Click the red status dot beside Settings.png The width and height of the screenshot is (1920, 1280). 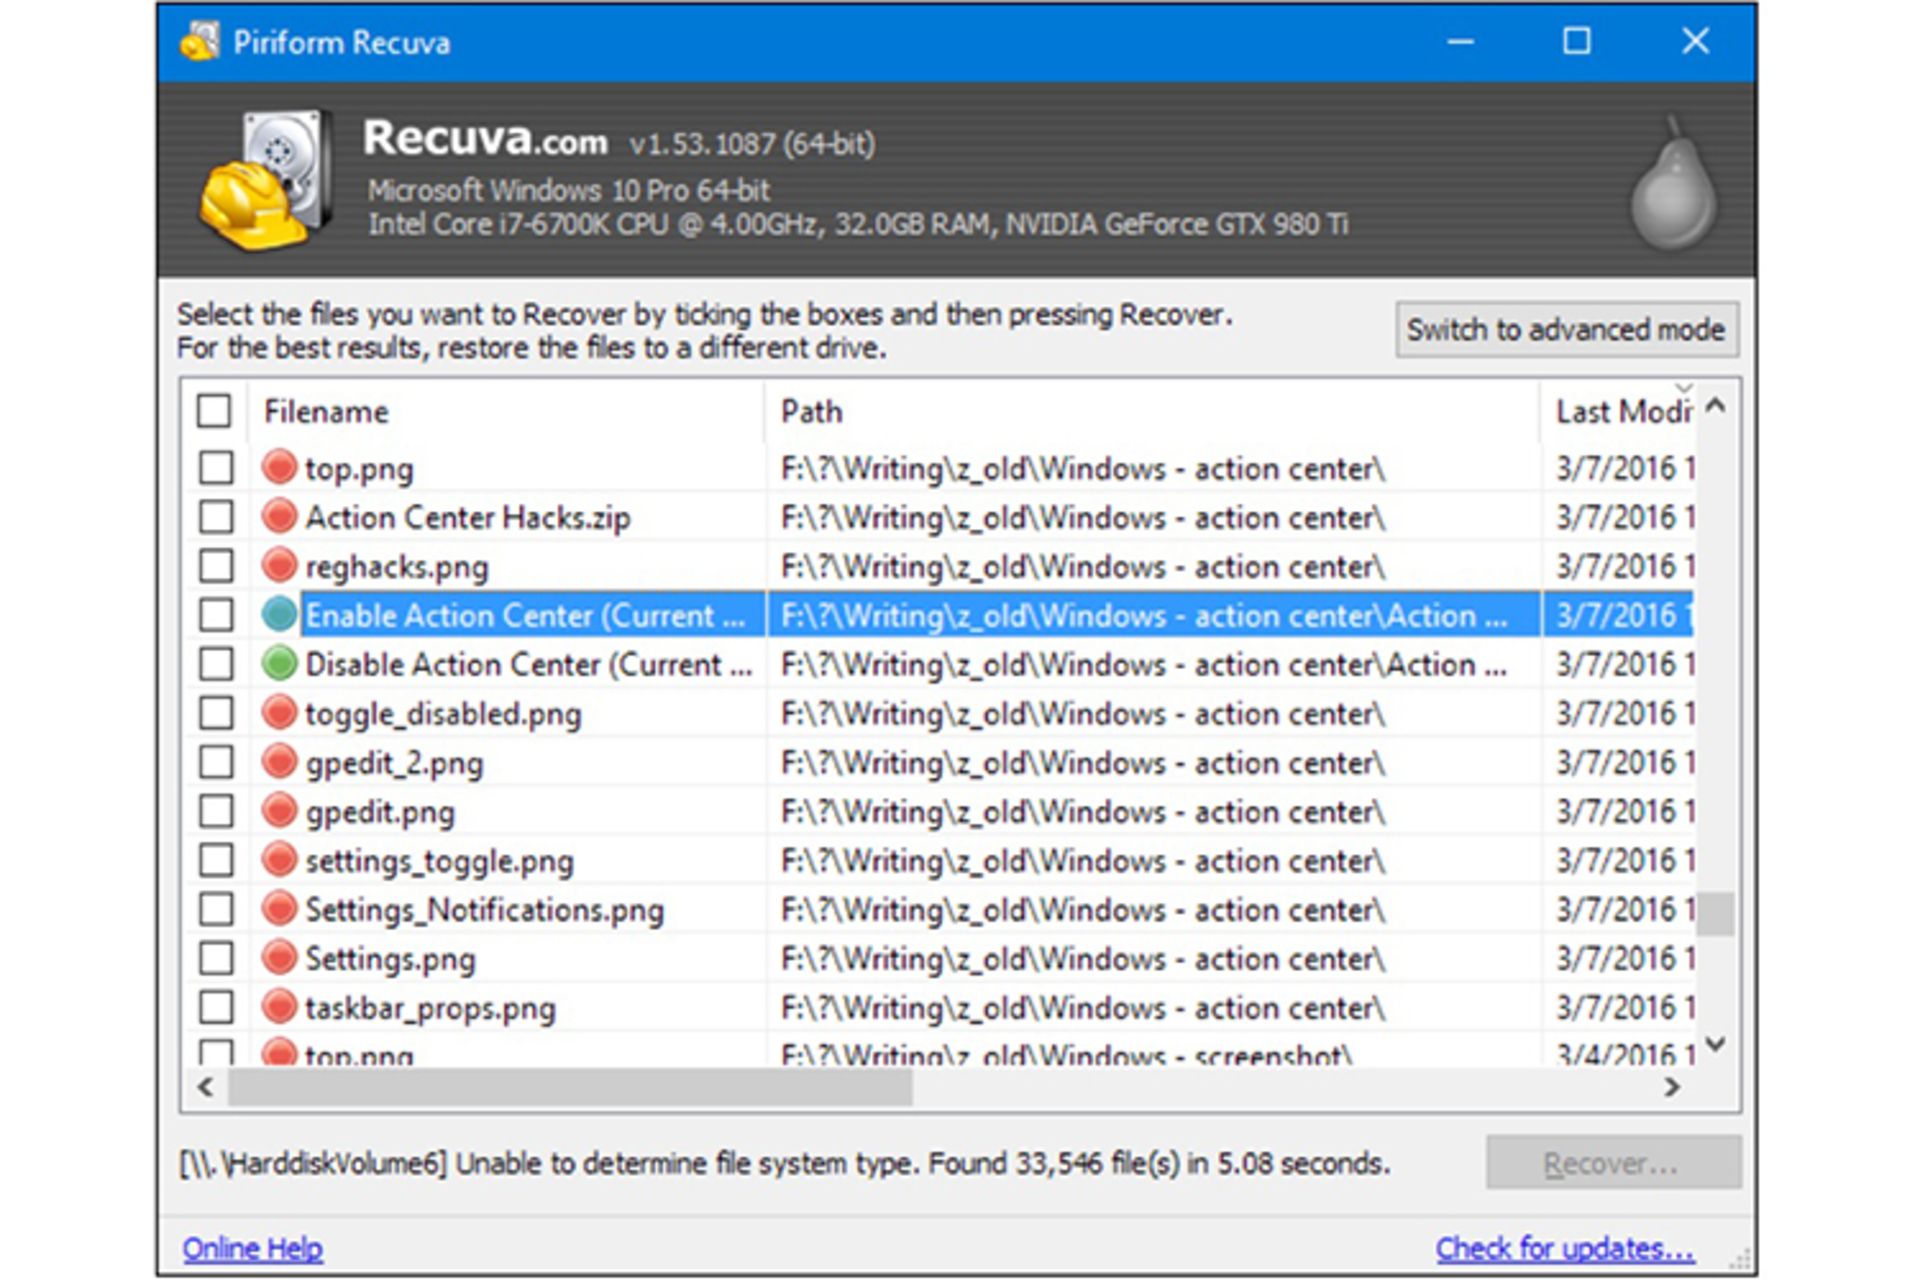pyautogui.click(x=279, y=957)
